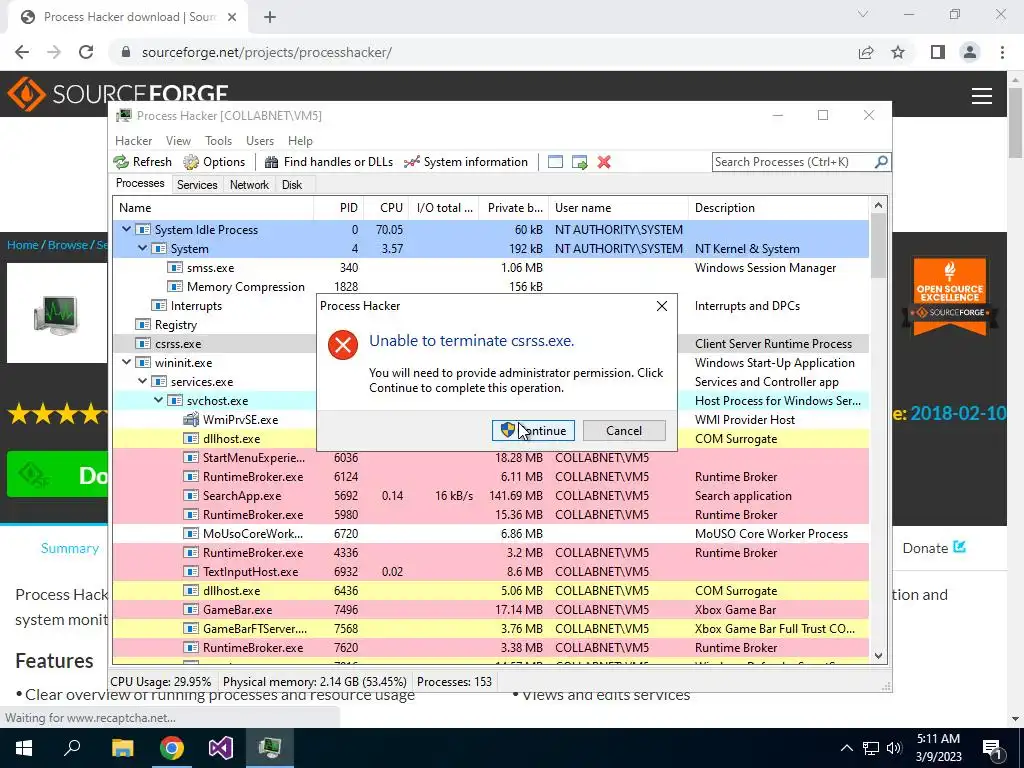Click the red X kill window icon
This screenshot has width=1024, height=768.
tap(604, 162)
